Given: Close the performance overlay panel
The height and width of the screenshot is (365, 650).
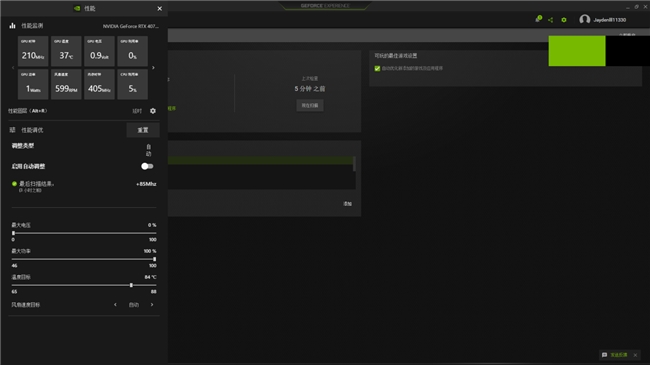Looking at the screenshot, I should [160, 8].
